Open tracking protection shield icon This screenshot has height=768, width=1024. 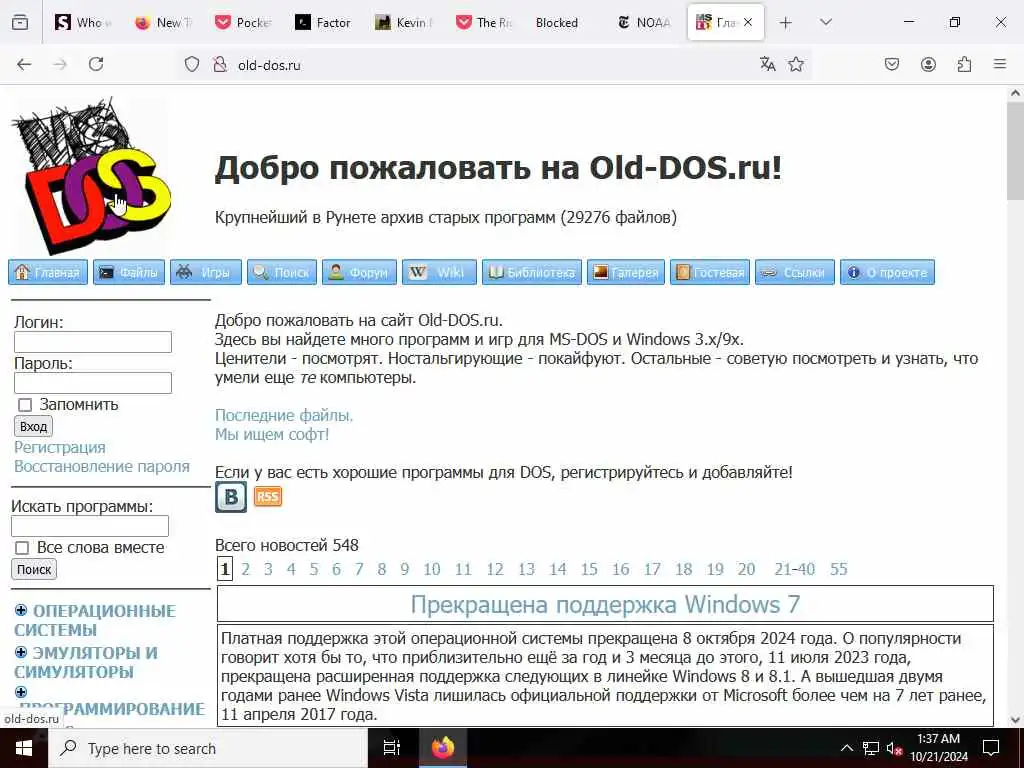(191, 65)
